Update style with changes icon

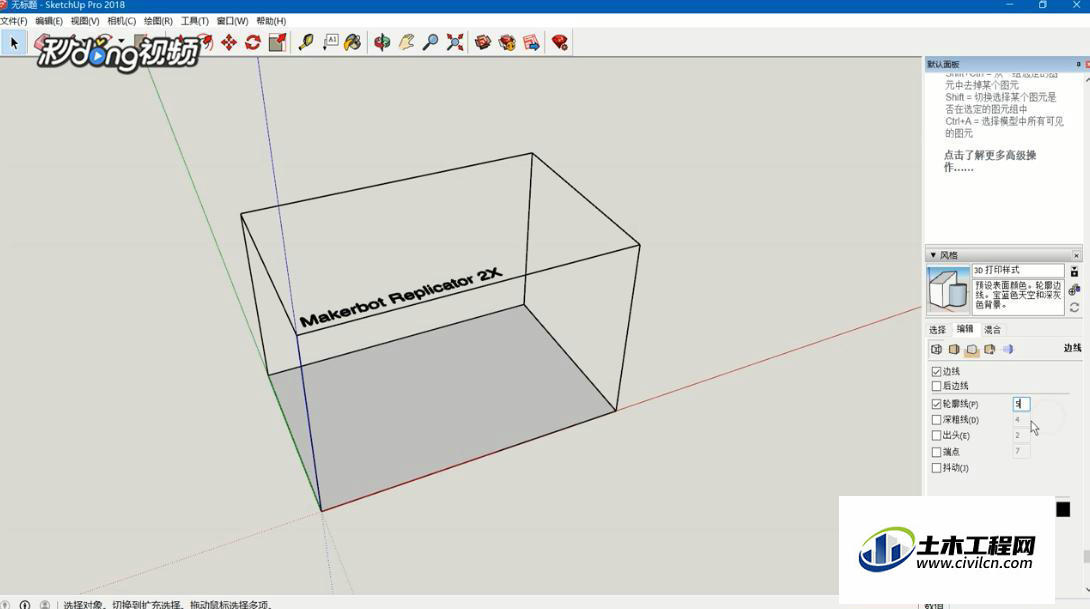point(1075,307)
